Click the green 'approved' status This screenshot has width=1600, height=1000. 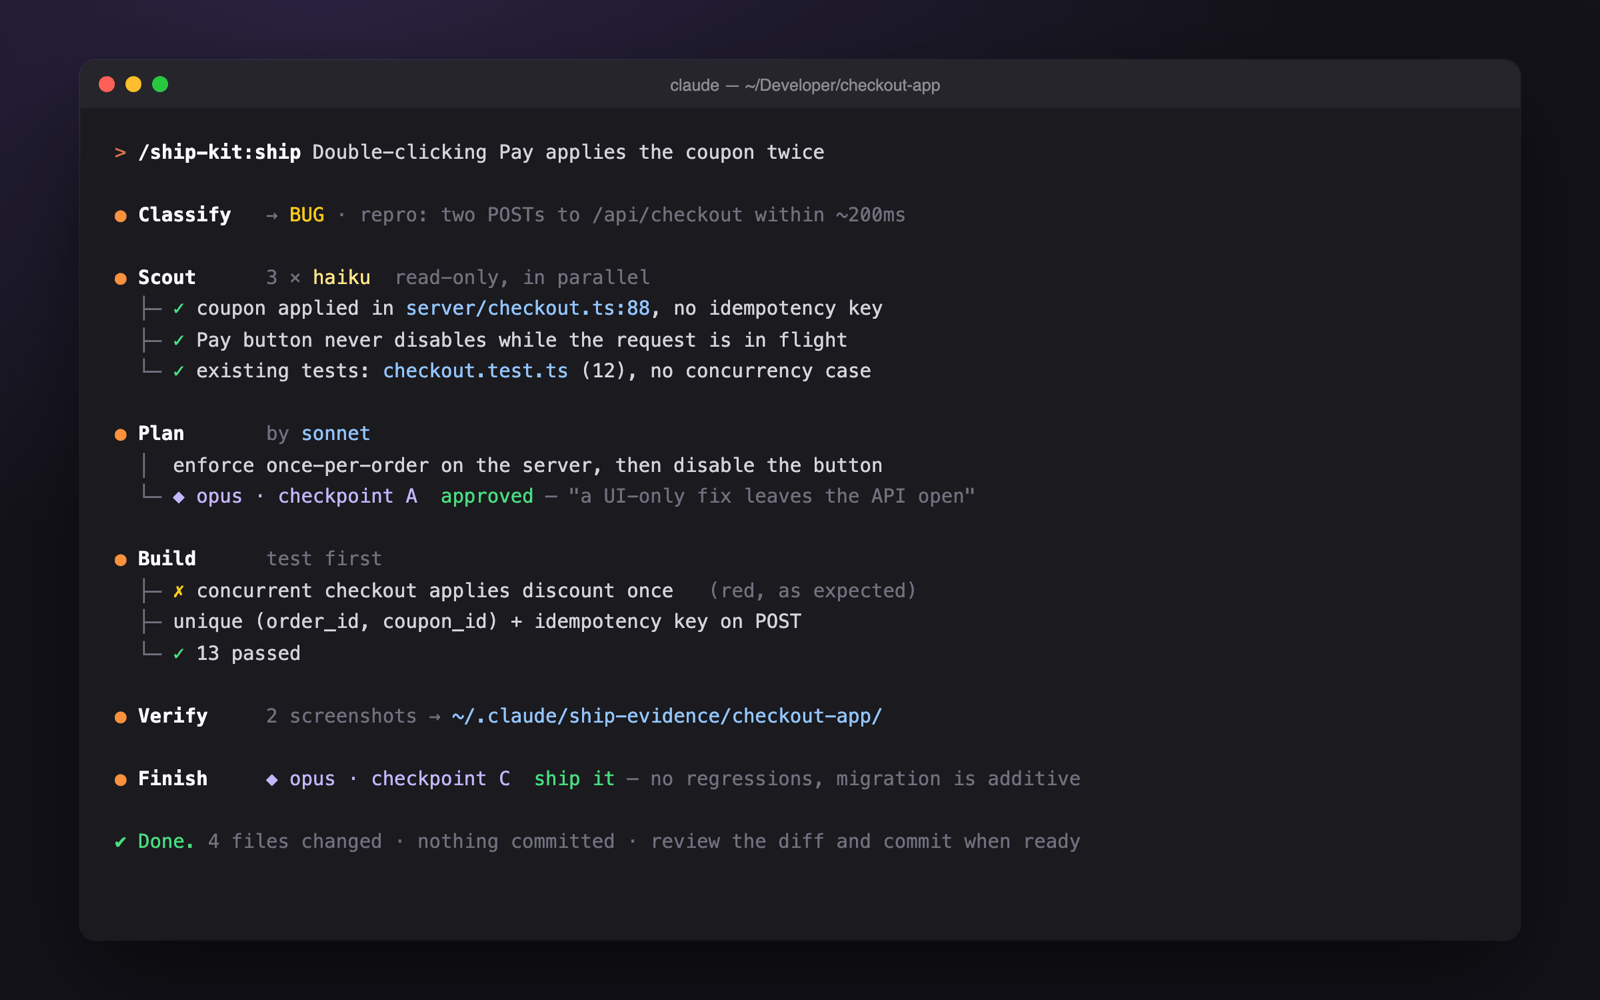coord(487,496)
